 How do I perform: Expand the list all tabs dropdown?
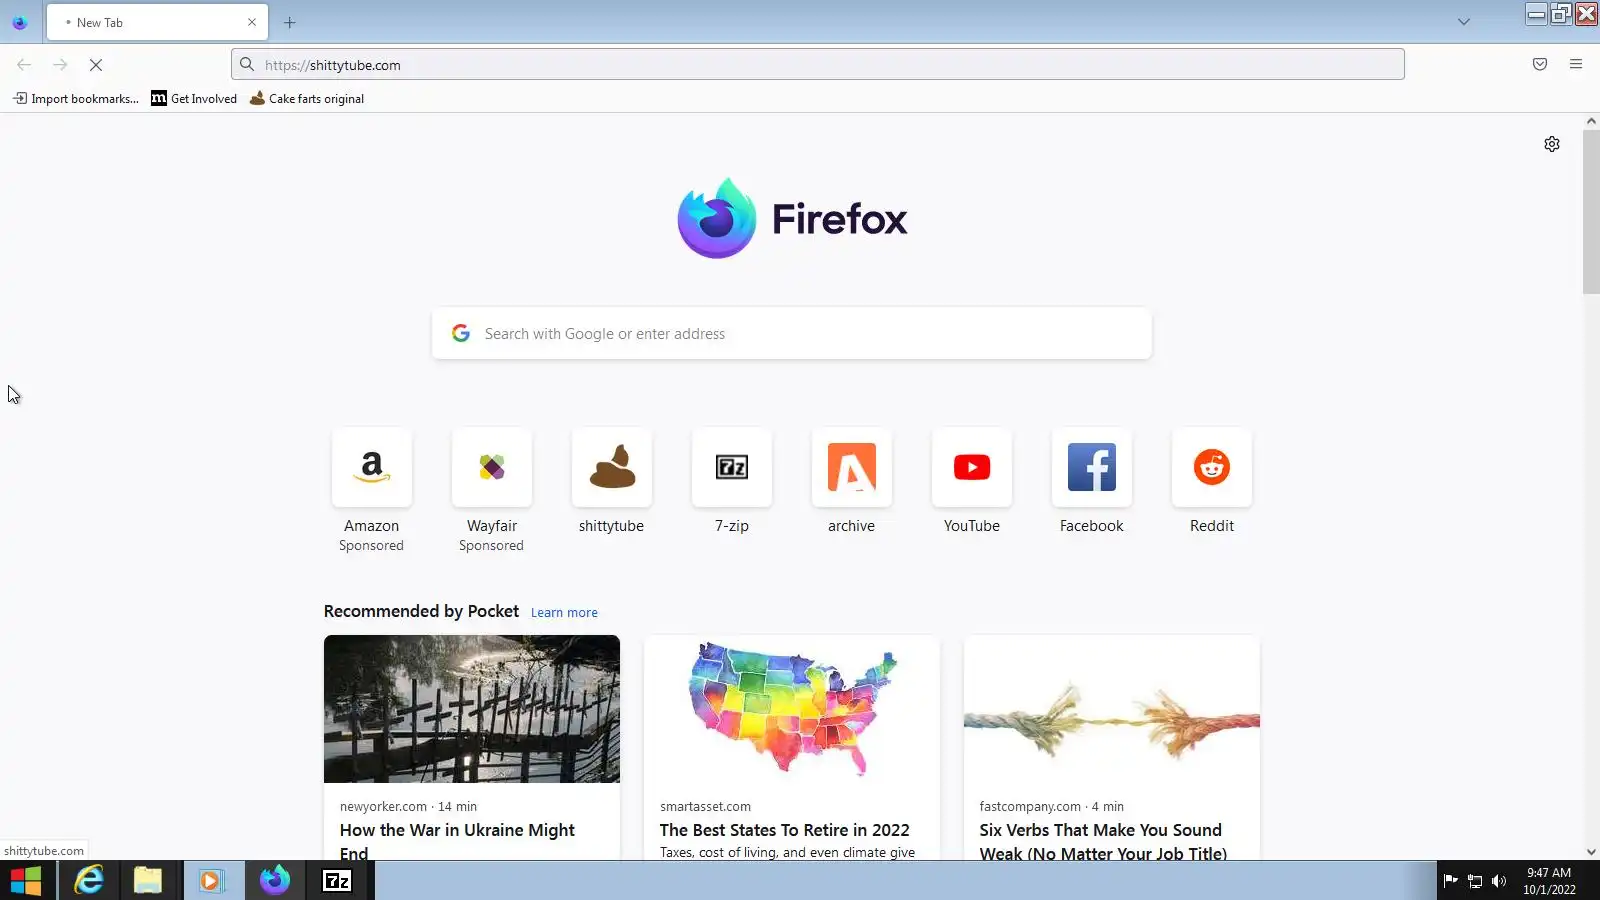click(1464, 22)
